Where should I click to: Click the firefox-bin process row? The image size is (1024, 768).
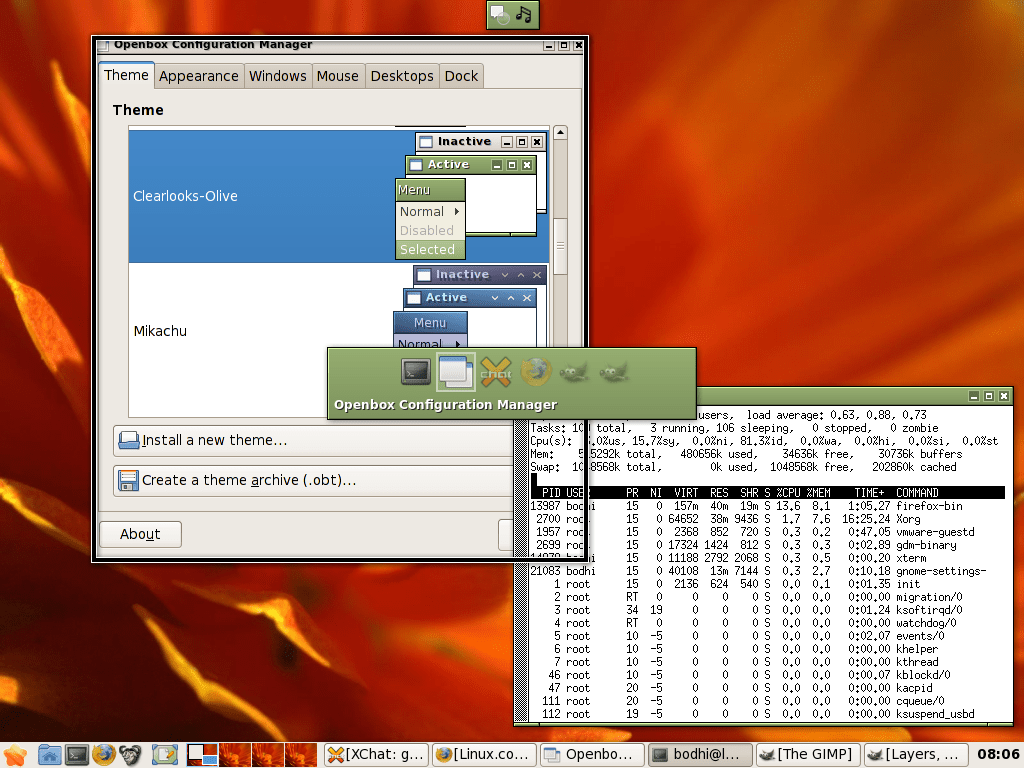click(767, 506)
